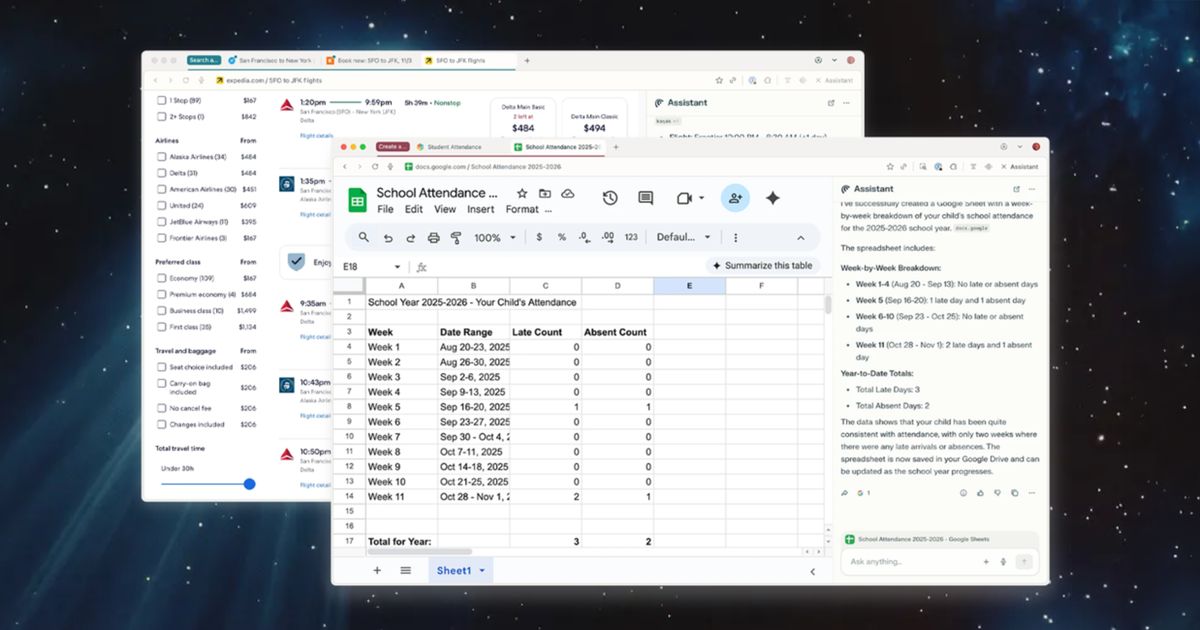This screenshot has height=630, width=1200.
Task: Click Summarize this table button
Action: tap(764, 266)
